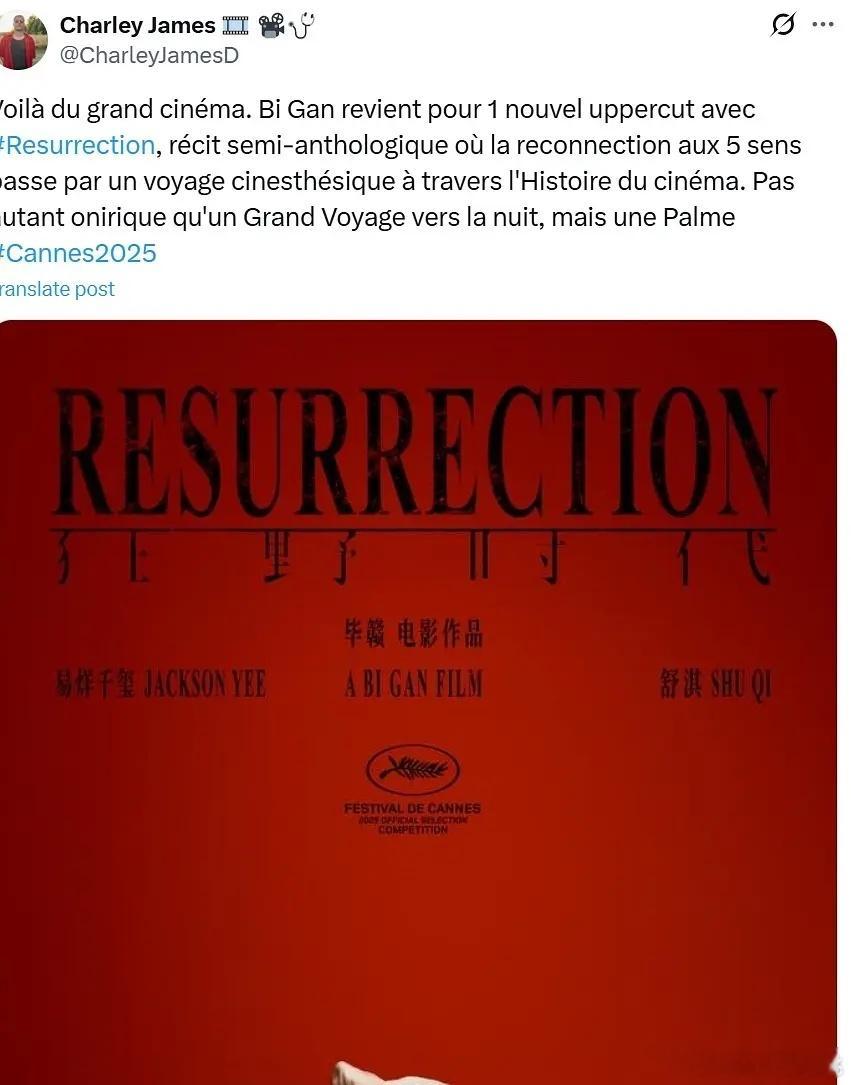Image resolution: width=851 pixels, height=1085 pixels.
Task: Open the Charley James display name link
Action: tap(138, 26)
